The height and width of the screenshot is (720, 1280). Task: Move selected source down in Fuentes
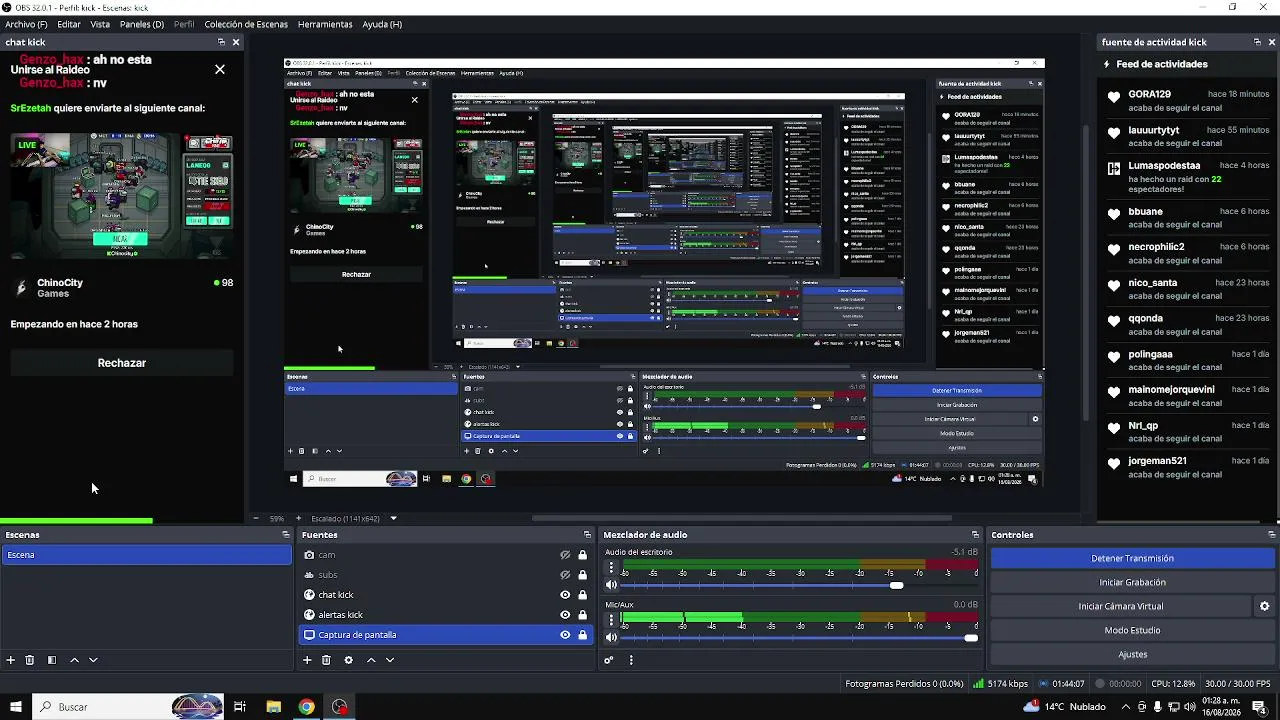point(390,660)
